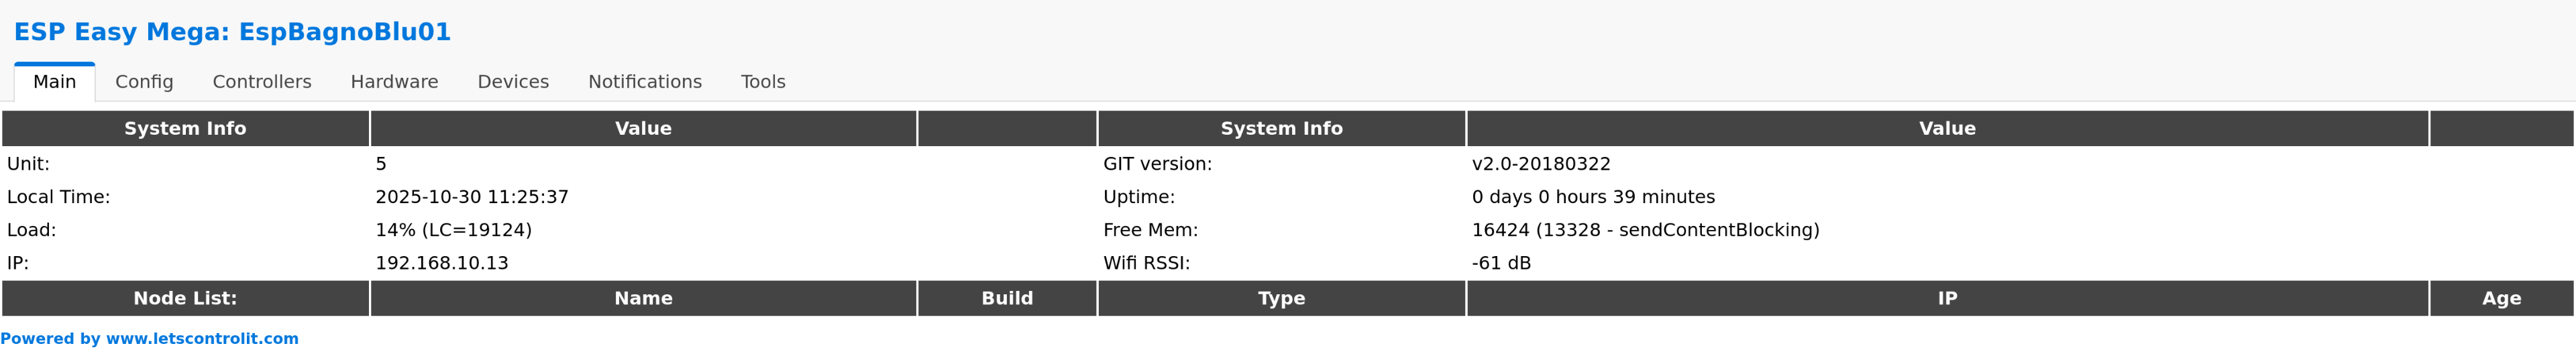Viewport: 2576px width, 356px height.
Task: Open the www.letscontrolit.com link
Action: (202, 339)
